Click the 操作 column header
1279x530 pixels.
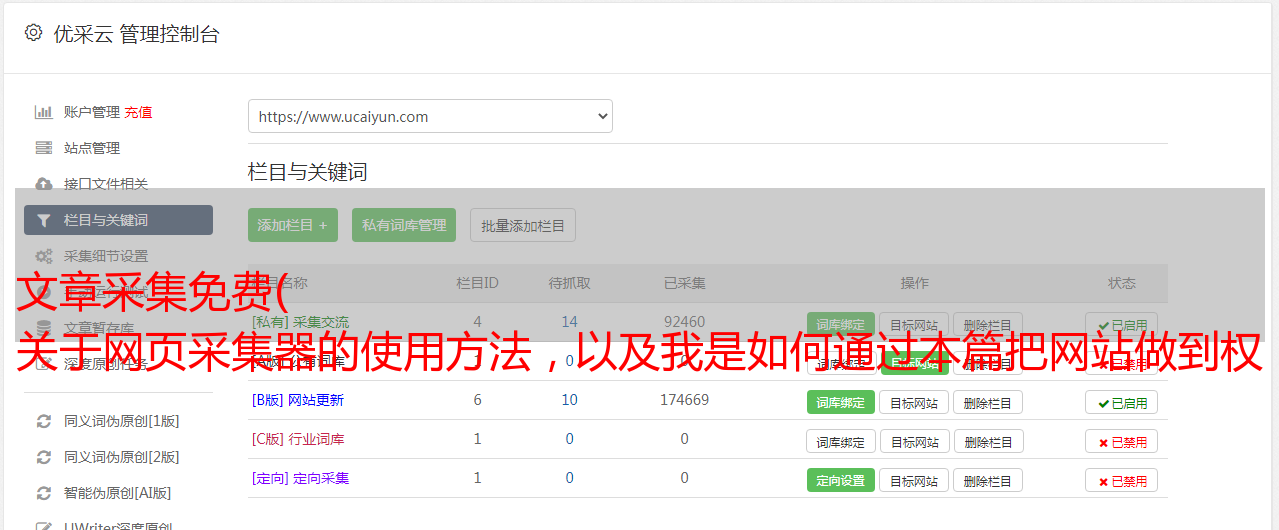915,283
